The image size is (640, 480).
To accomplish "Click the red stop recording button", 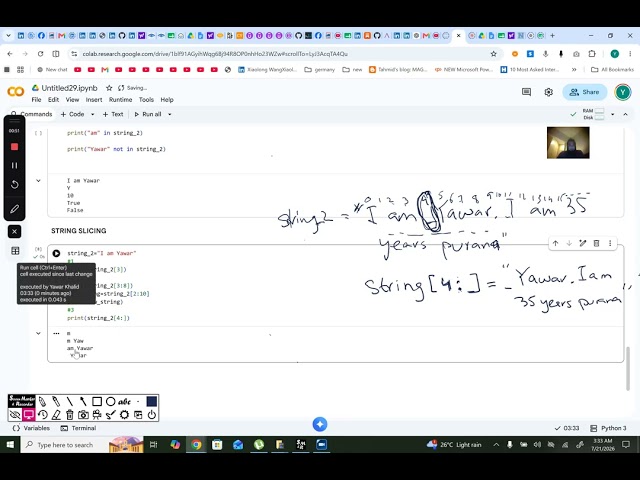I will point(14,147).
